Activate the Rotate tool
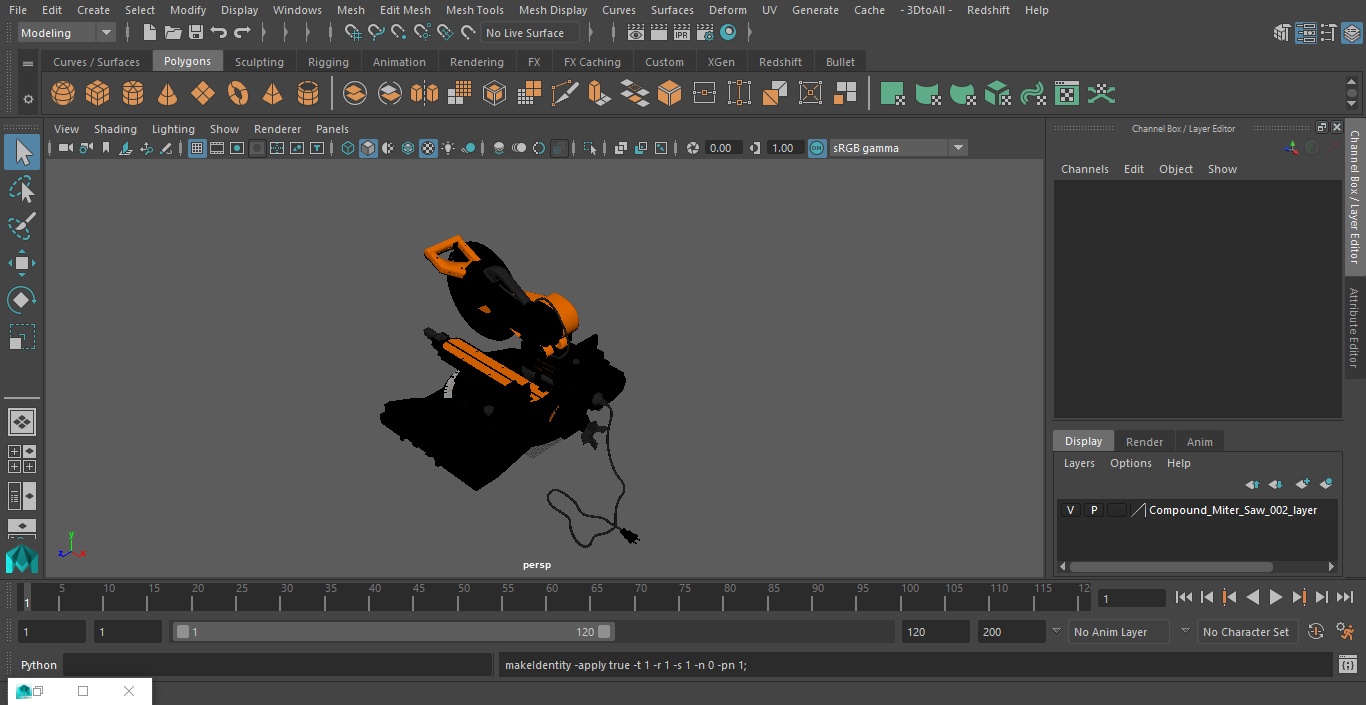The width and height of the screenshot is (1366, 705). pyautogui.click(x=22, y=300)
